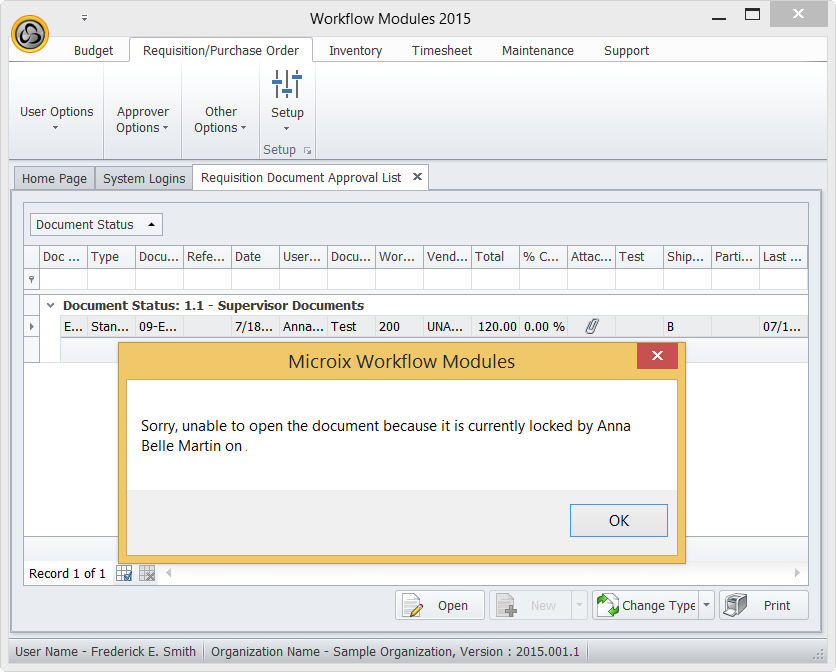Click the filter row pin icon
The image size is (836, 672).
pos(32,280)
